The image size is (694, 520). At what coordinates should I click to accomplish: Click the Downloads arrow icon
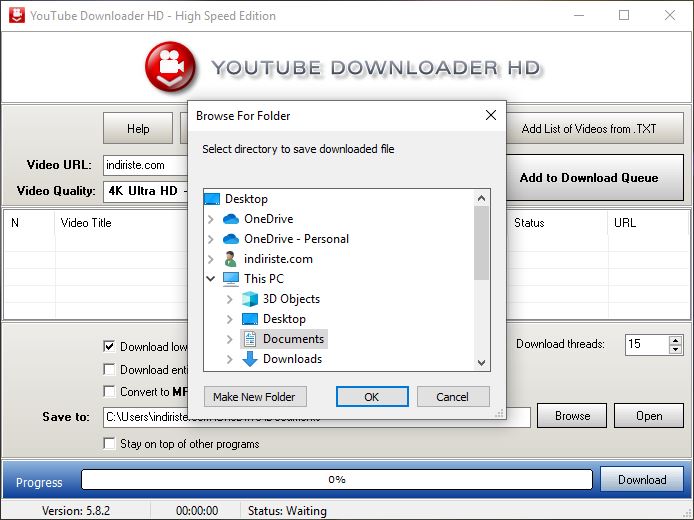[250, 359]
